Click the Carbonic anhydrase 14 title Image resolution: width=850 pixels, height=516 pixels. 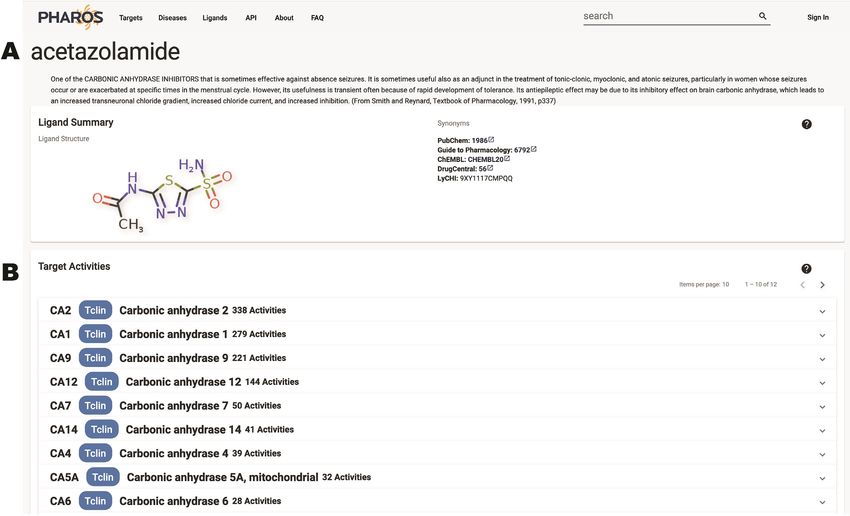coord(183,430)
